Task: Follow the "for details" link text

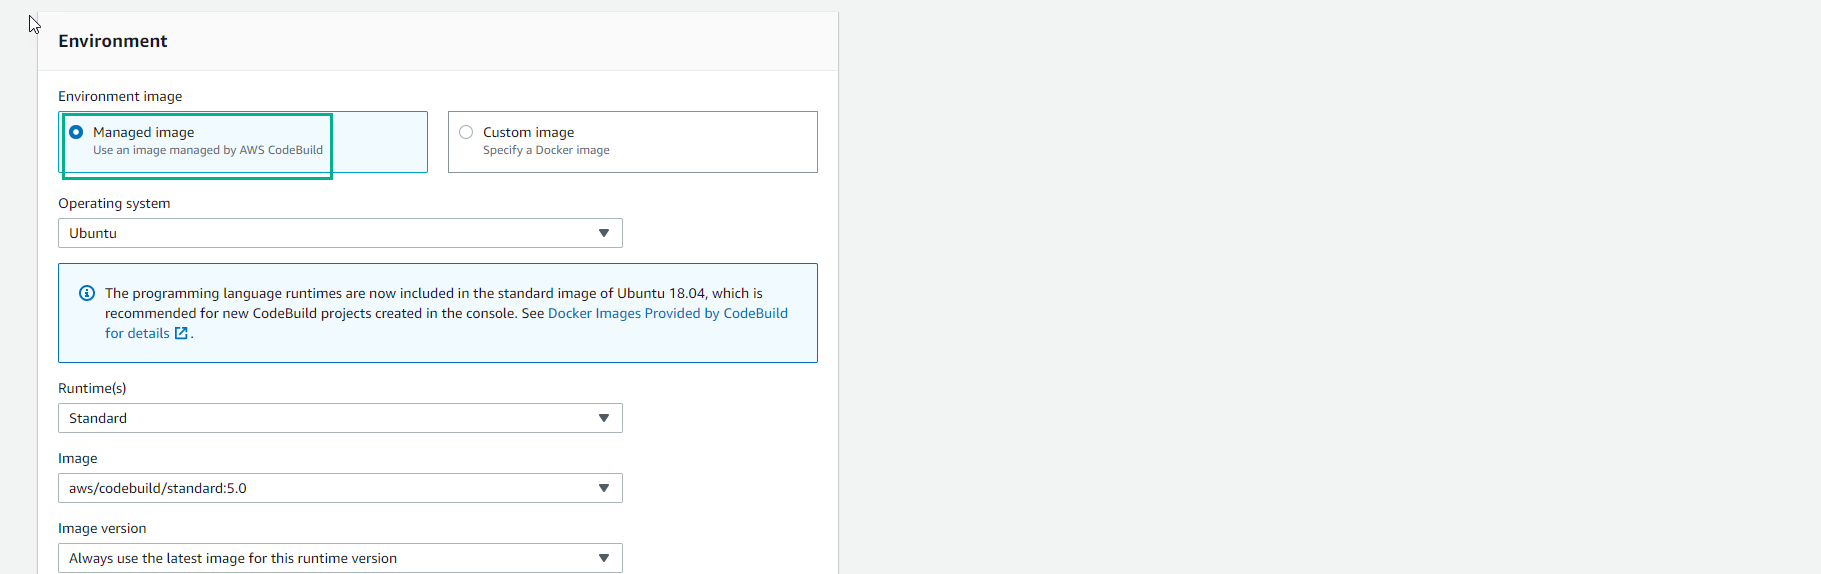Action: [137, 333]
